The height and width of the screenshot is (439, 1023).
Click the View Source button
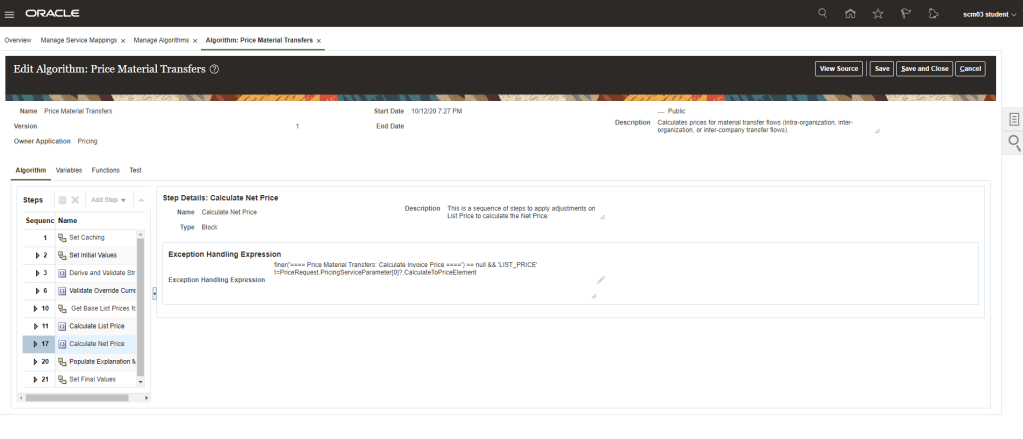[x=838, y=69]
